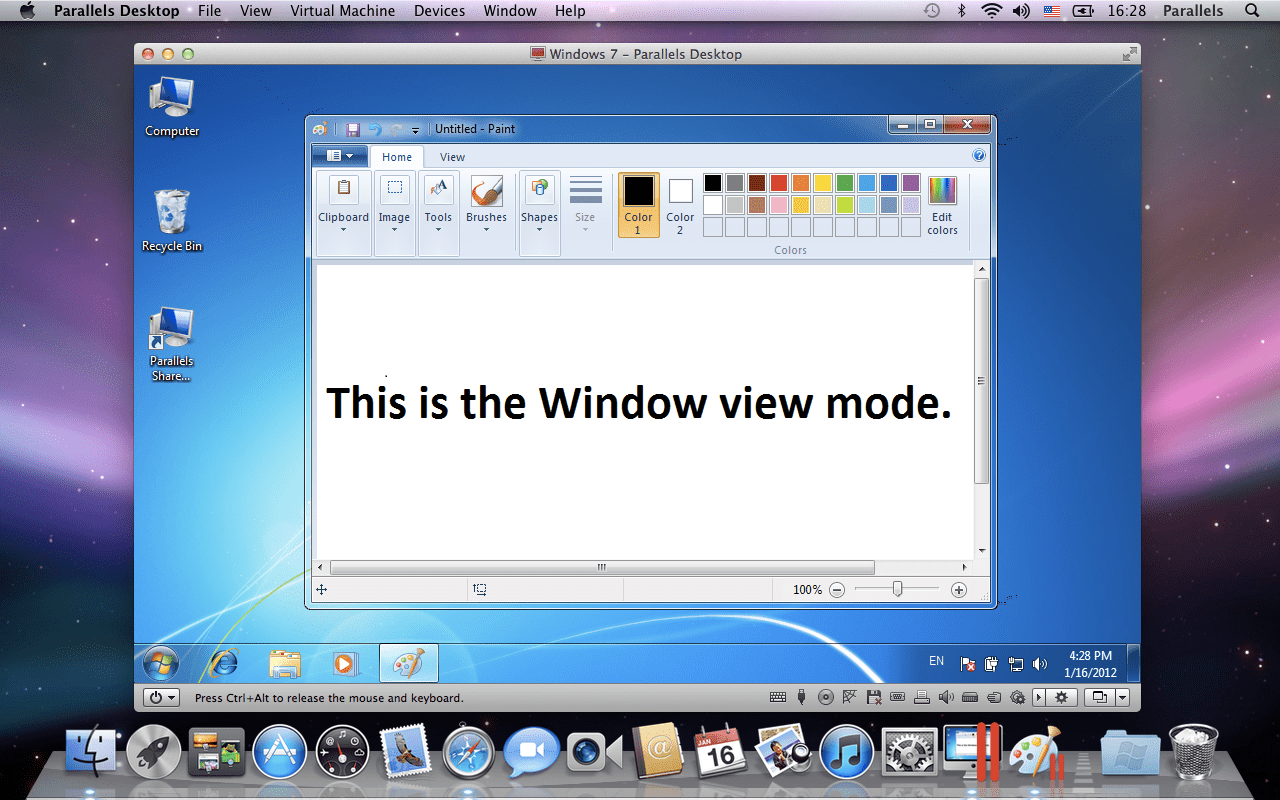Open Windows Explorer folder on the taskbar
This screenshot has height=800, width=1280.
(285, 663)
